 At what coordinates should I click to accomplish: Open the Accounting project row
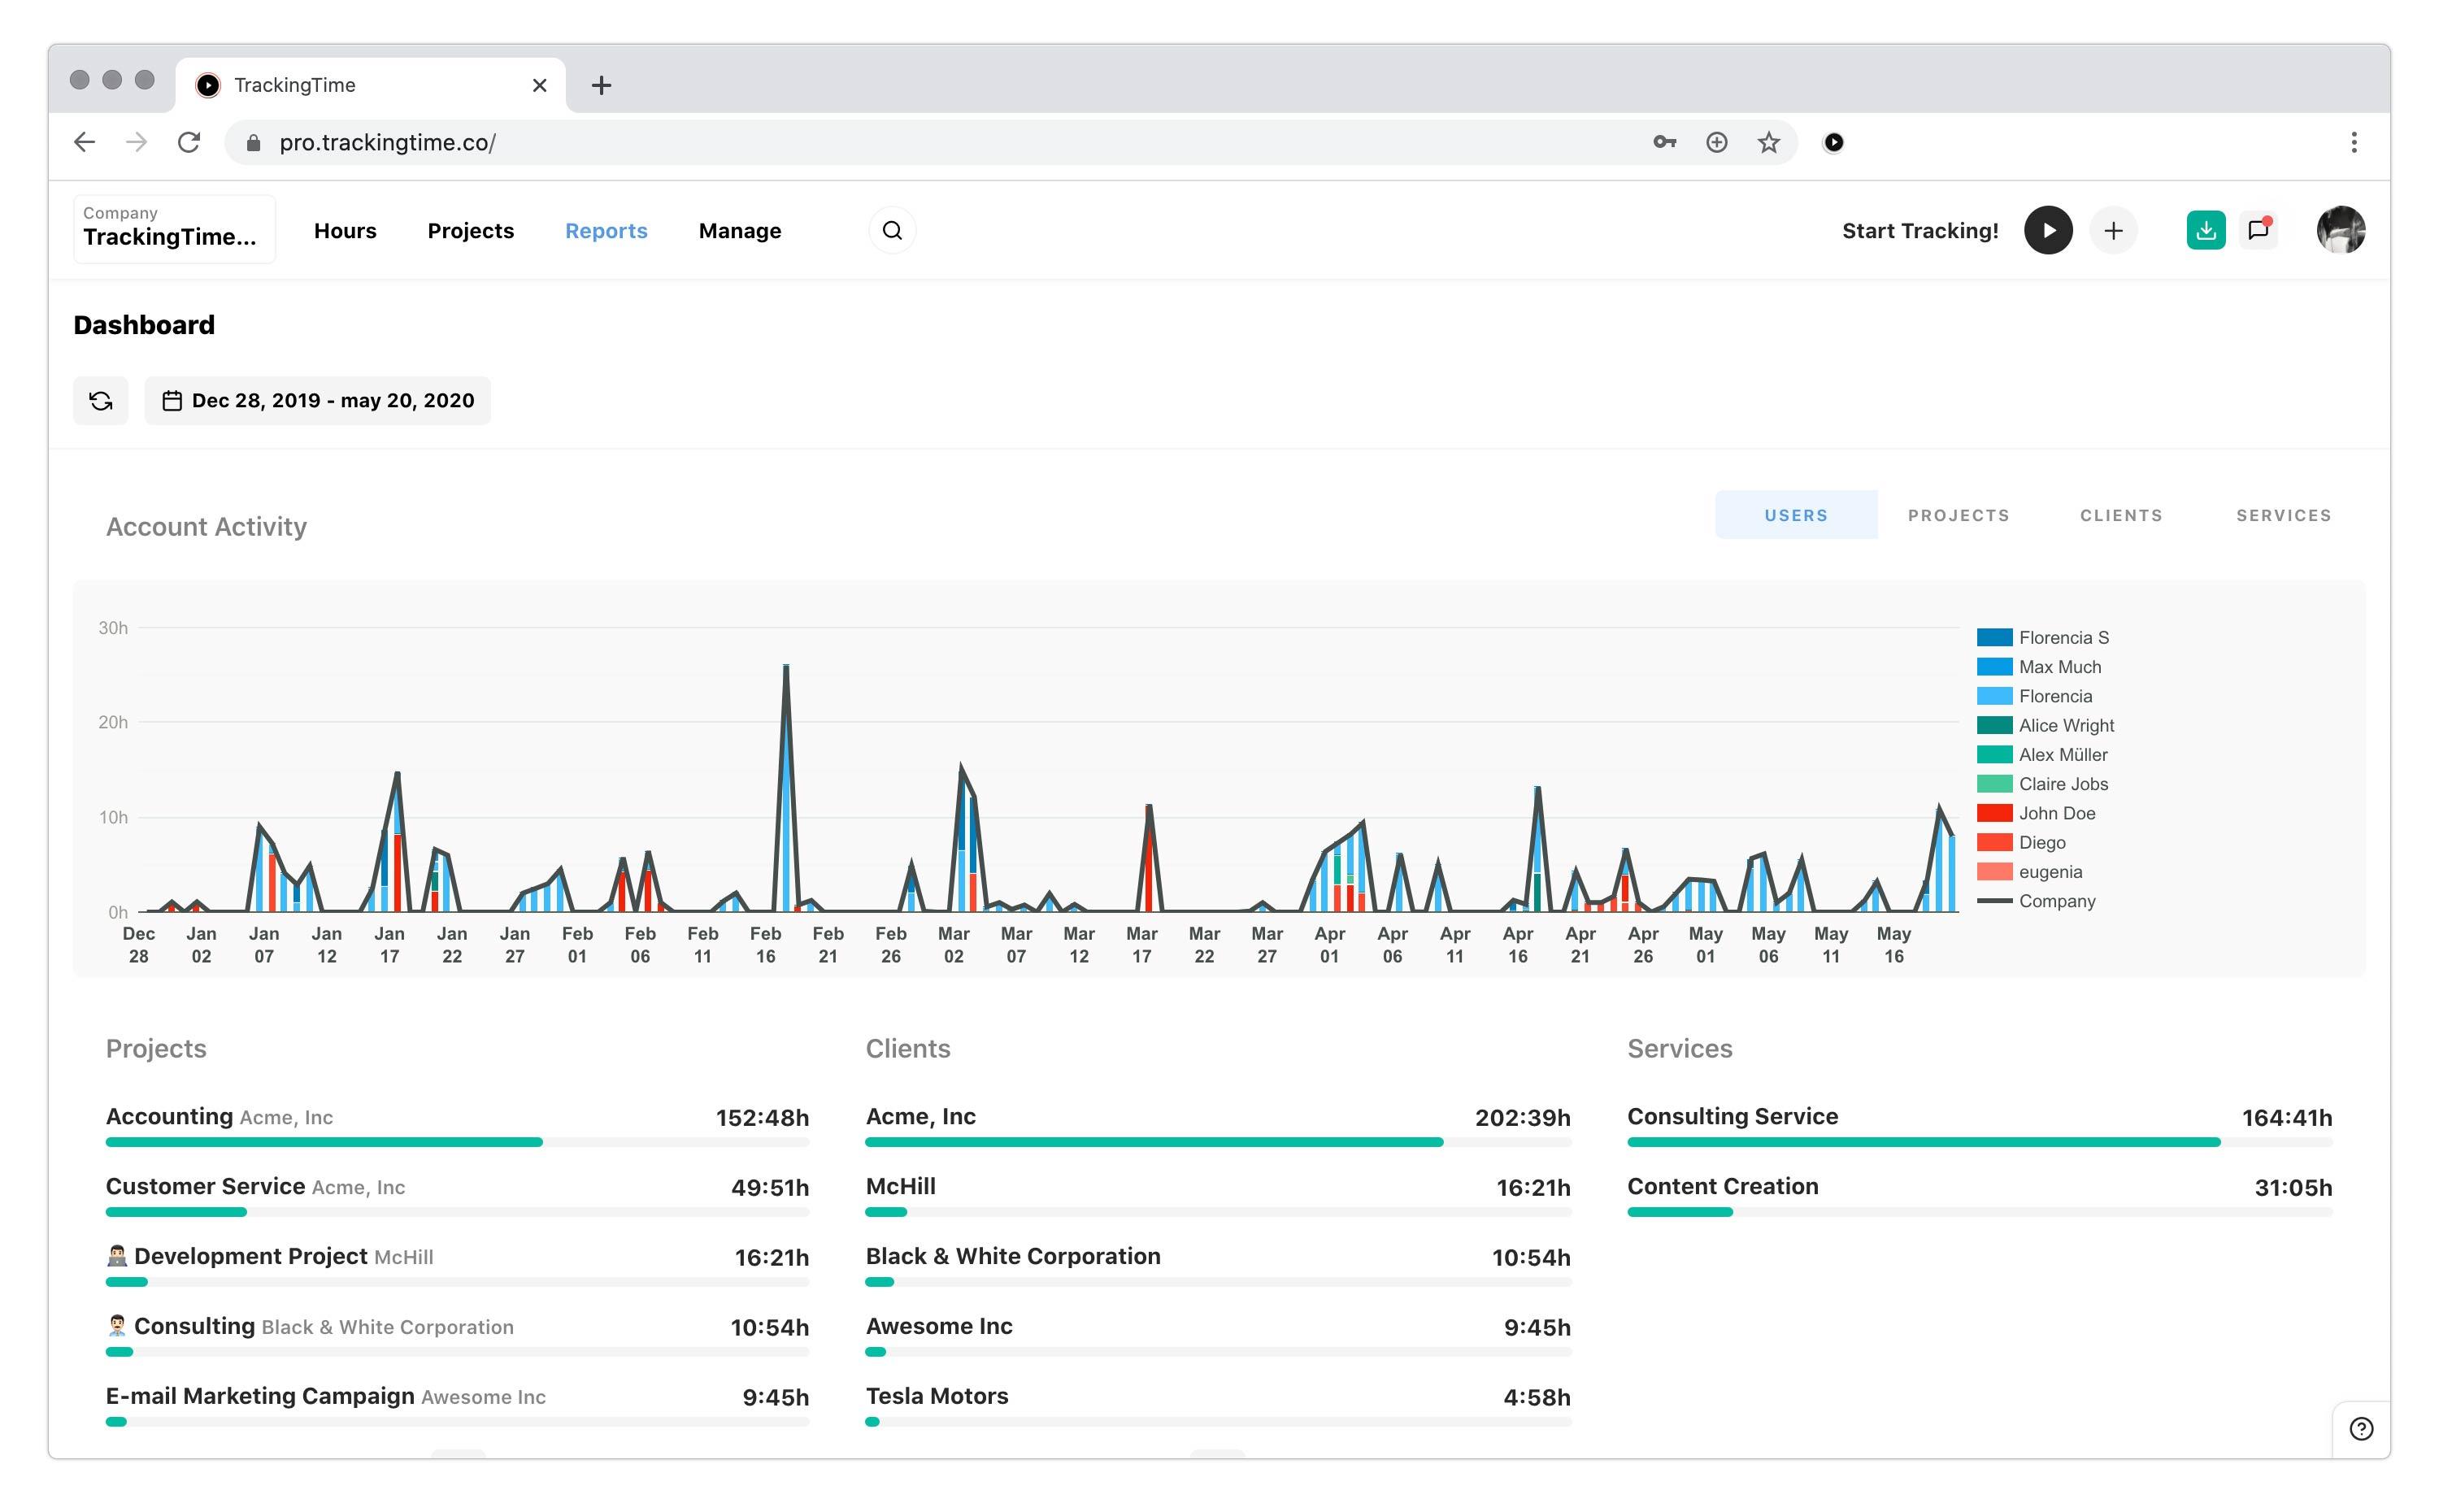click(x=457, y=1125)
